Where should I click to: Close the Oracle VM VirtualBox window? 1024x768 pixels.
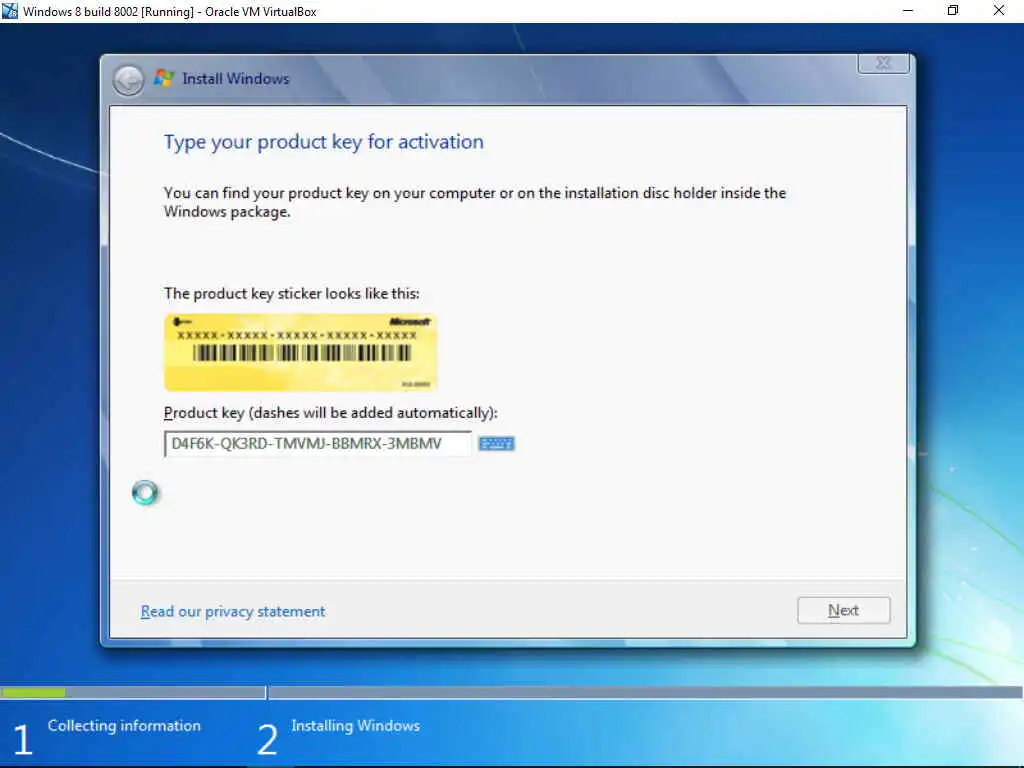click(x=999, y=11)
